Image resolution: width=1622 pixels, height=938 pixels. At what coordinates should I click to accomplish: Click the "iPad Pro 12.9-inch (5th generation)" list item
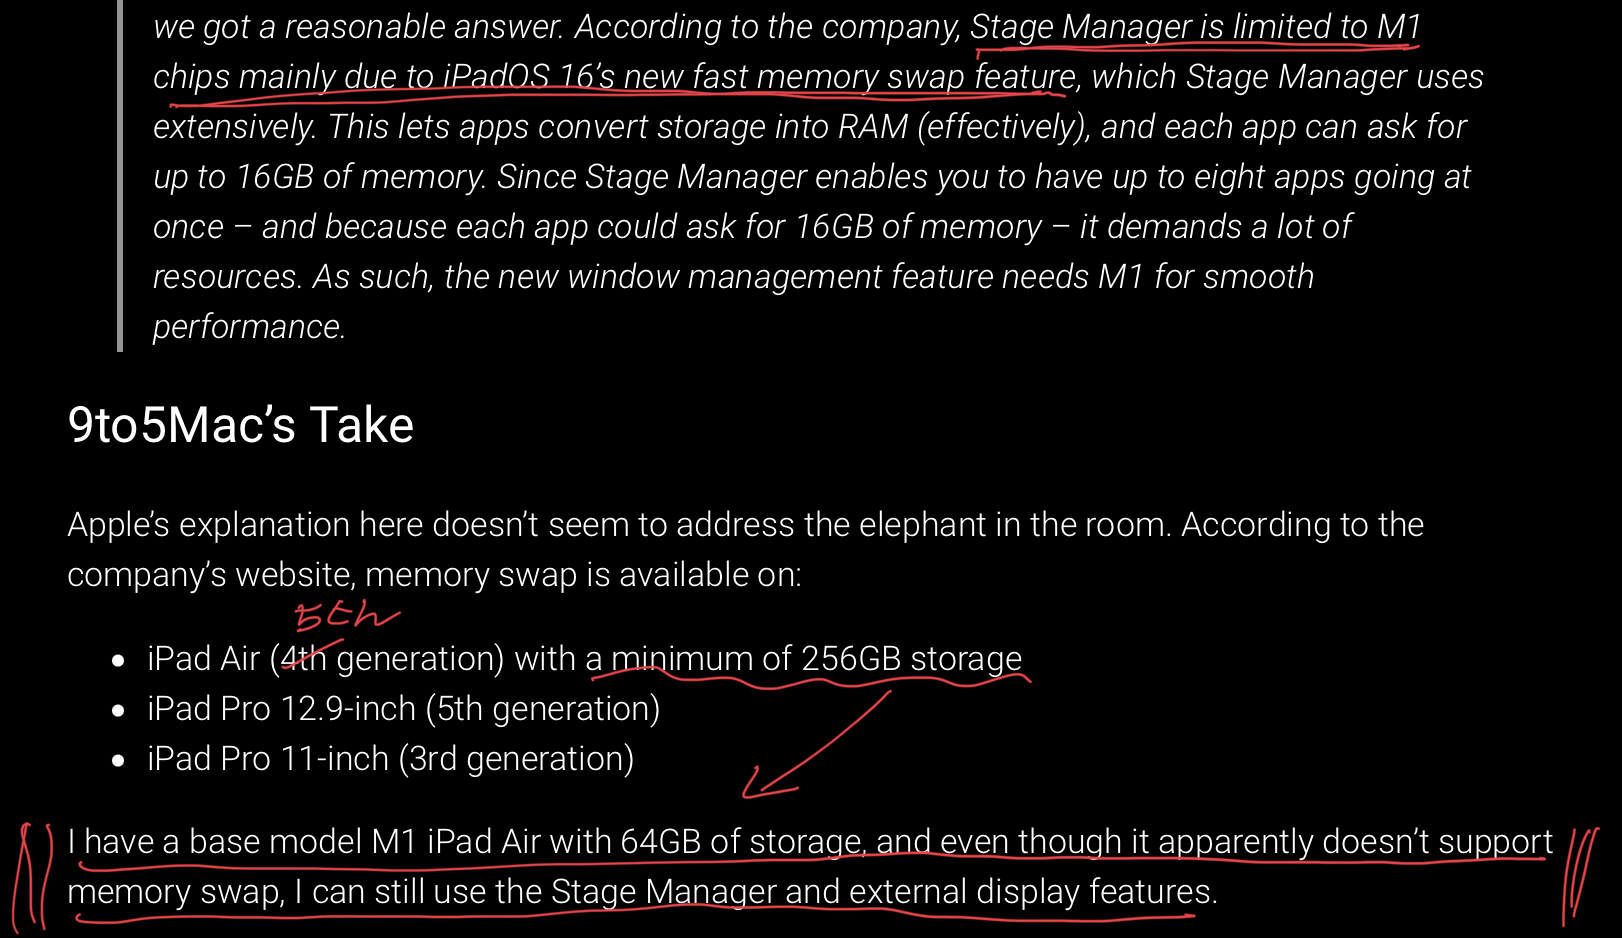[403, 709]
